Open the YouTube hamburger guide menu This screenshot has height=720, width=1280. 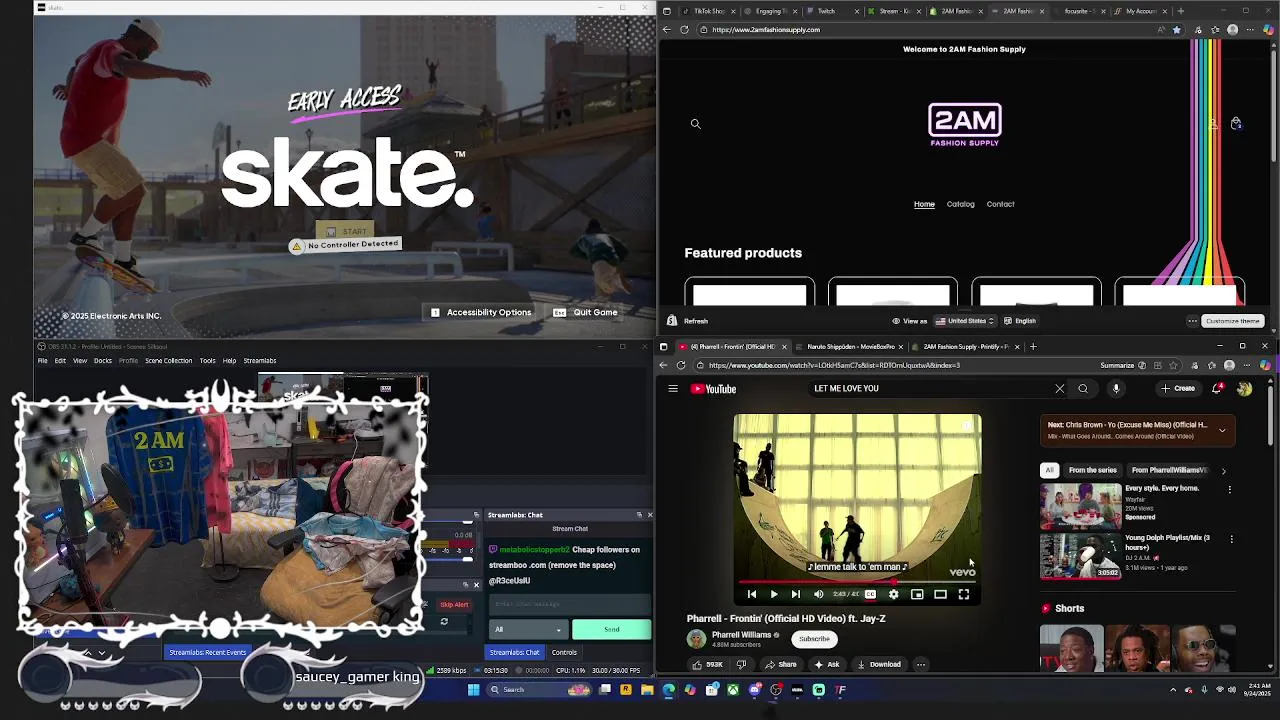click(673, 389)
